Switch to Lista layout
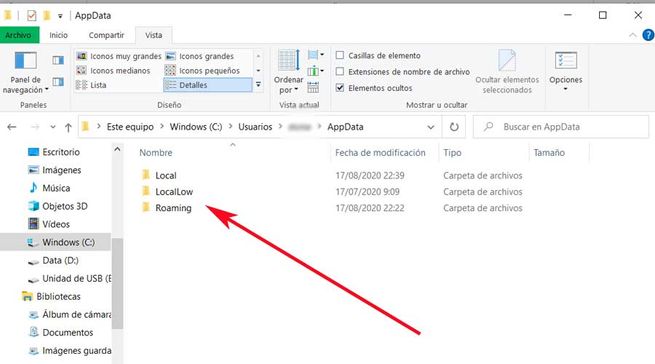655x364 pixels. (91, 85)
